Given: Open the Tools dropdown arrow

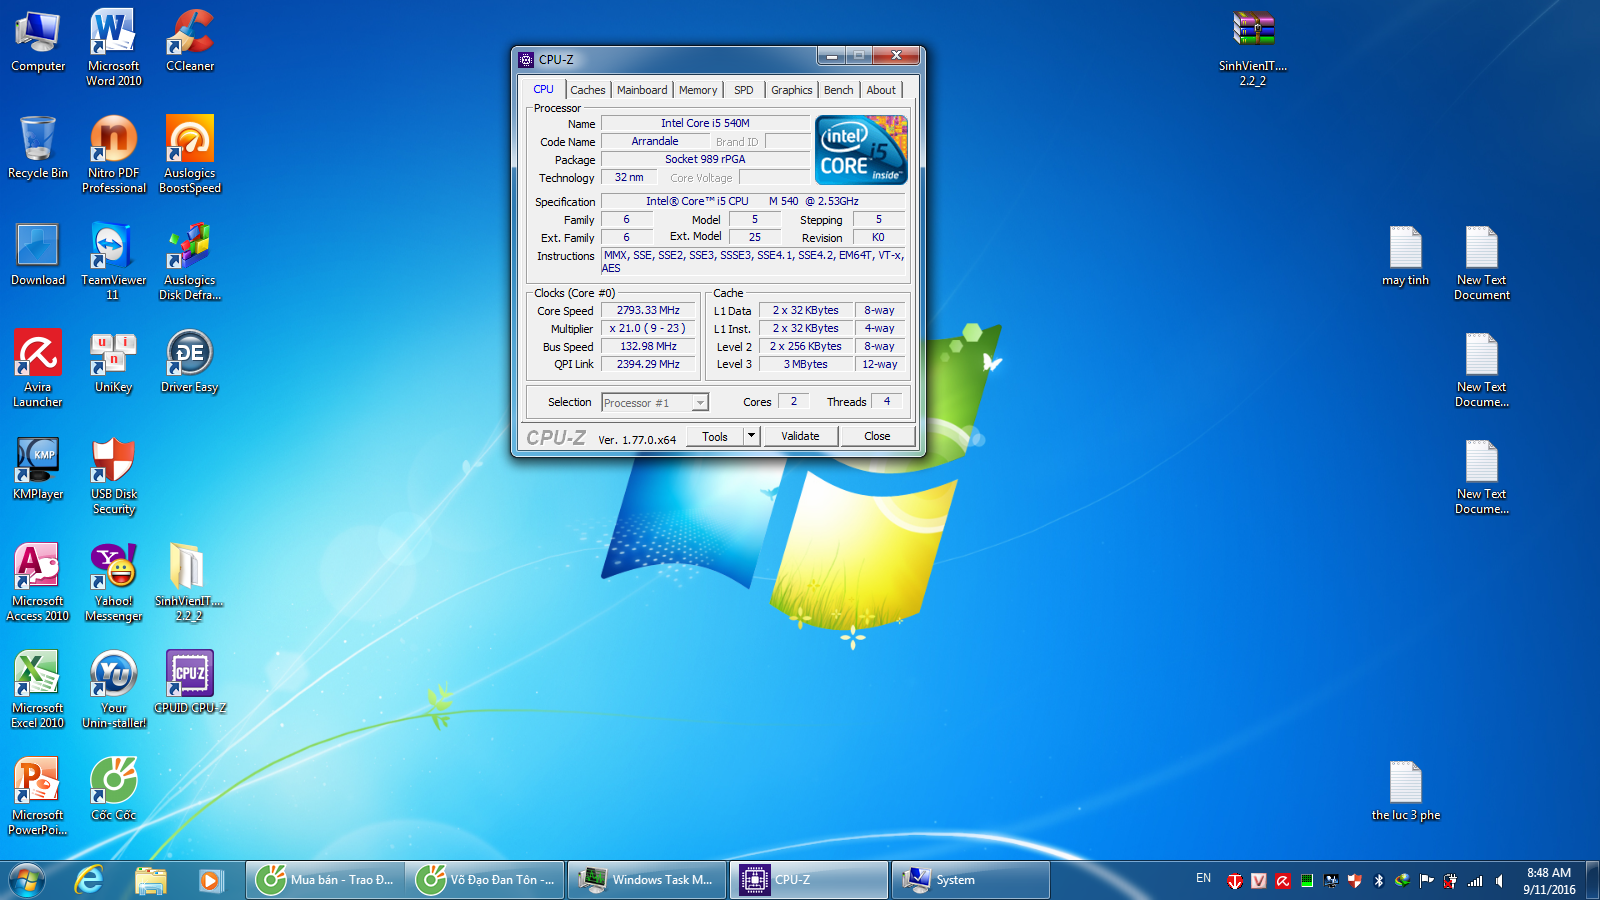Looking at the screenshot, I should point(751,436).
